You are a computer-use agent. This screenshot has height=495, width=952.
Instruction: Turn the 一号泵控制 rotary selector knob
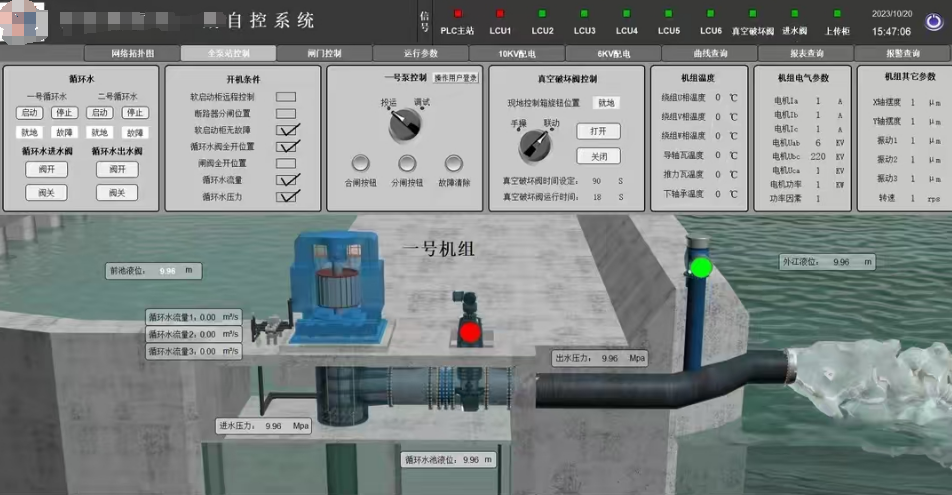pos(406,124)
